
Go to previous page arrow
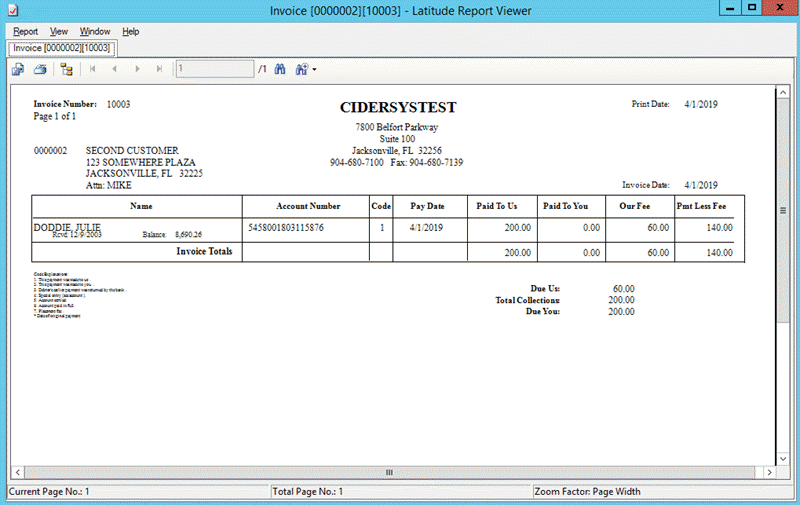point(115,69)
